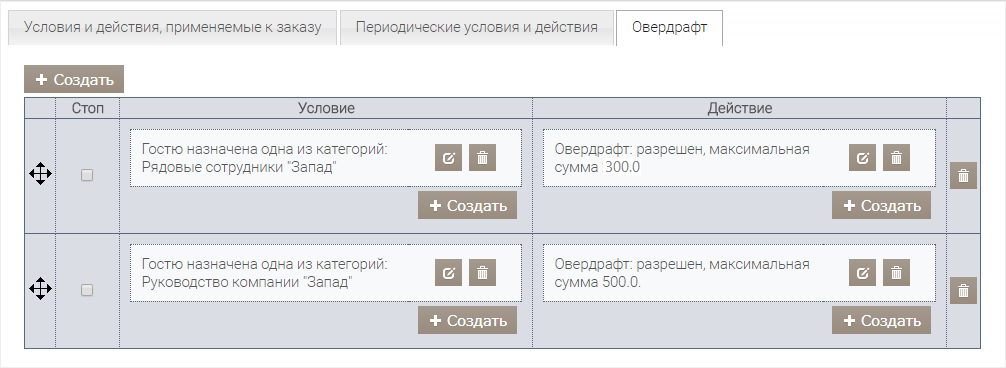The image size is (1006, 368).
Task: Add an action to the second rule via Создать
Action: [x=882, y=321]
